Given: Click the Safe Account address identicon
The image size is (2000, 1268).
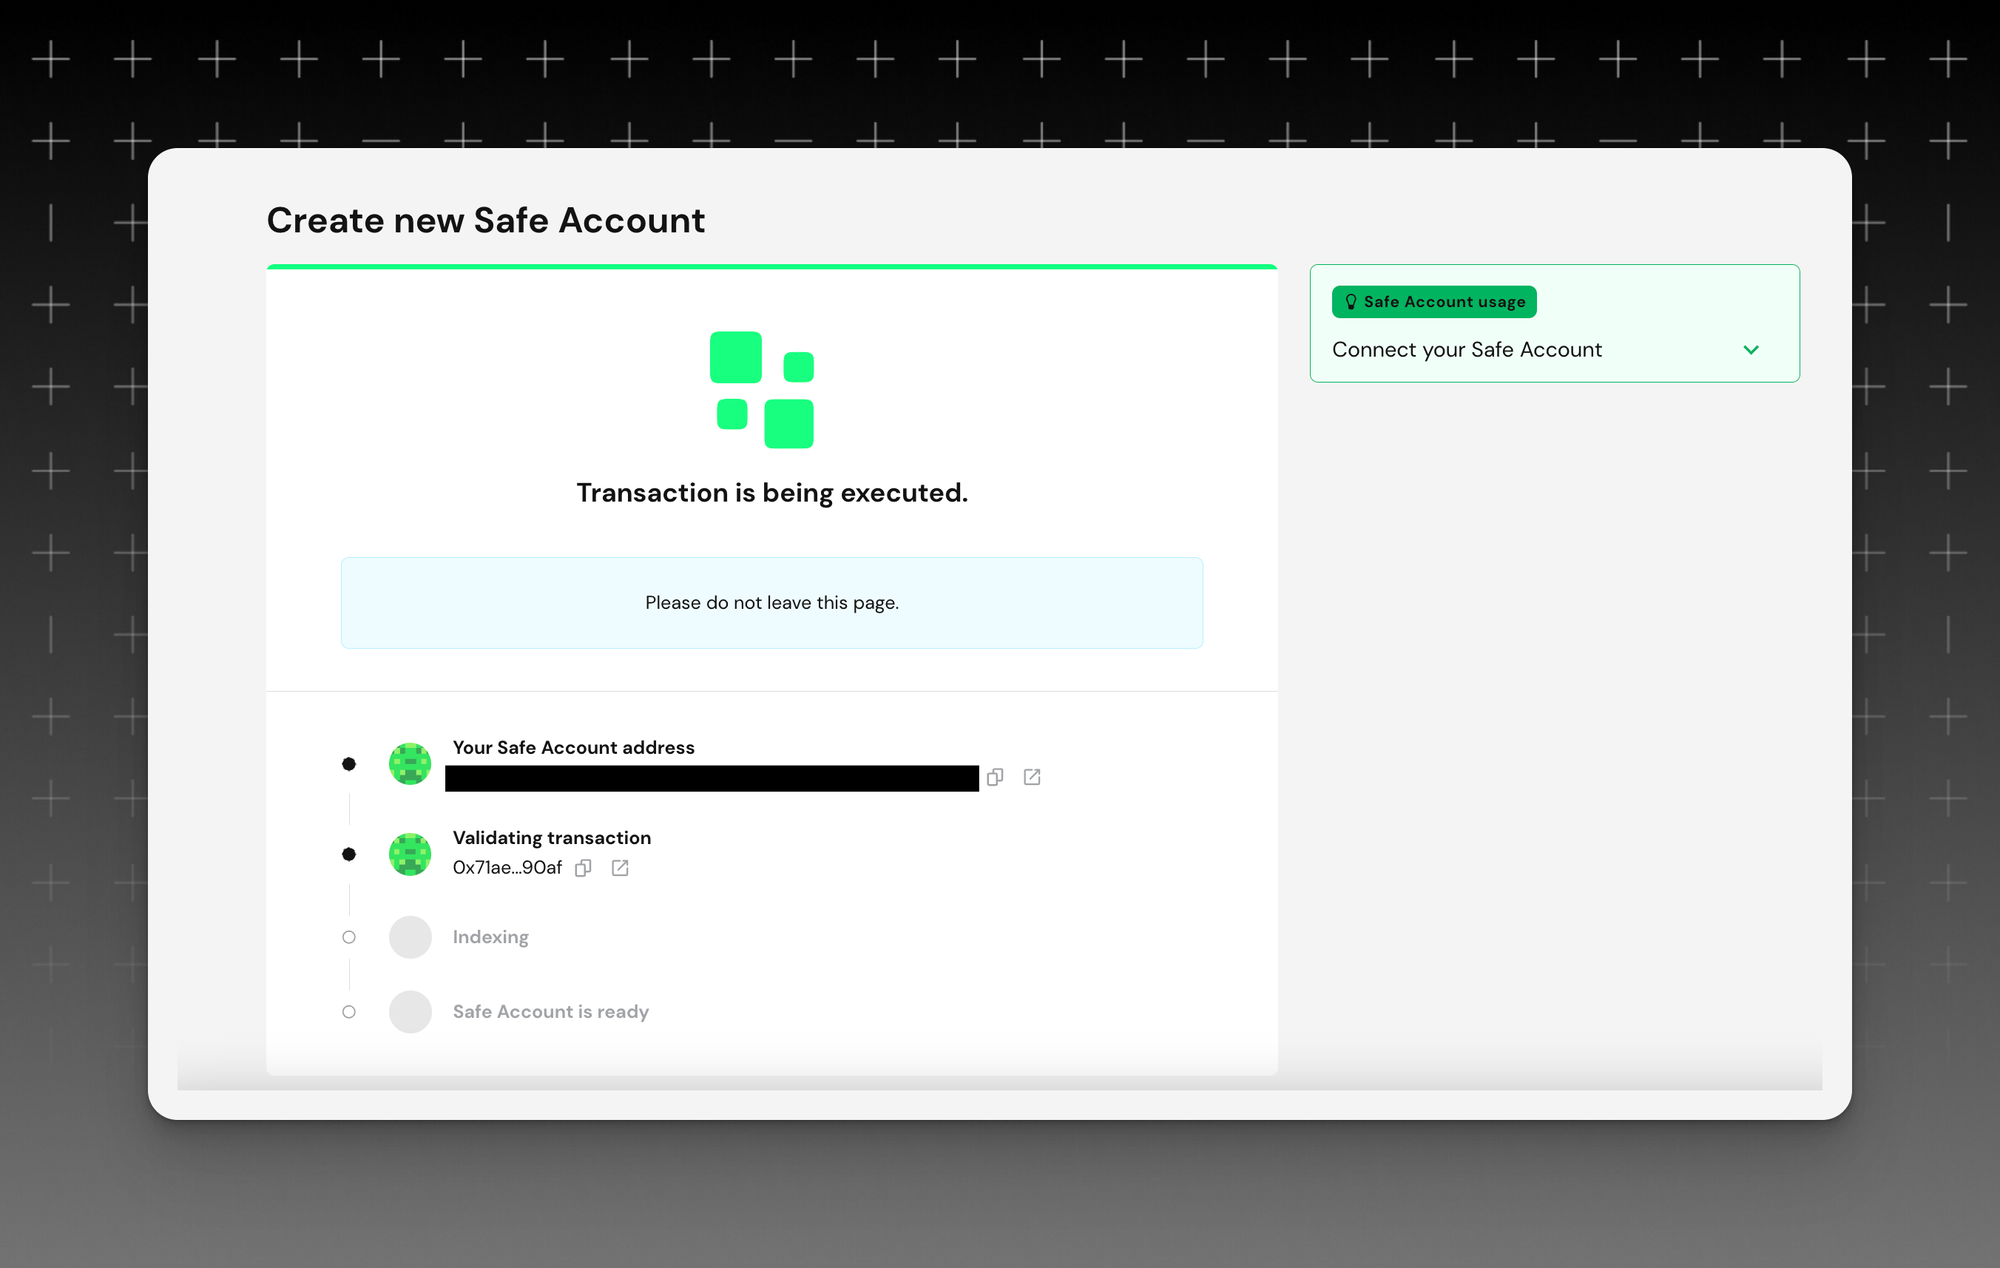Looking at the screenshot, I should 410,764.
